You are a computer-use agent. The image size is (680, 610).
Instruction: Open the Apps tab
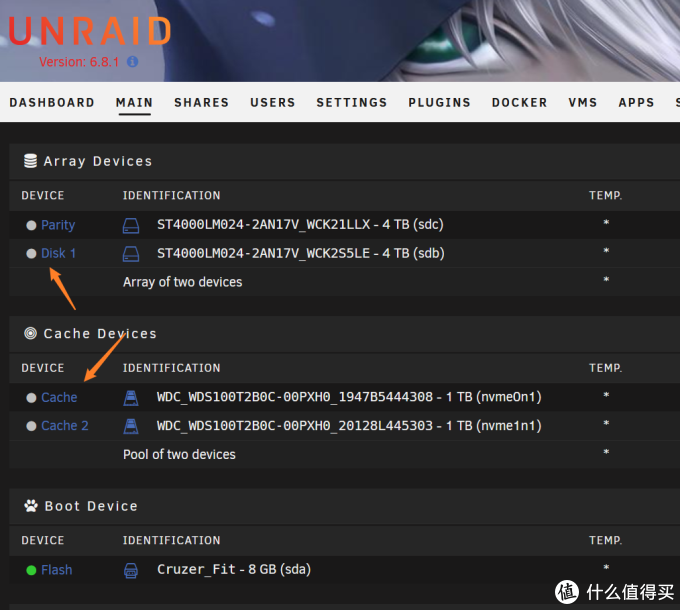[636, 102]
